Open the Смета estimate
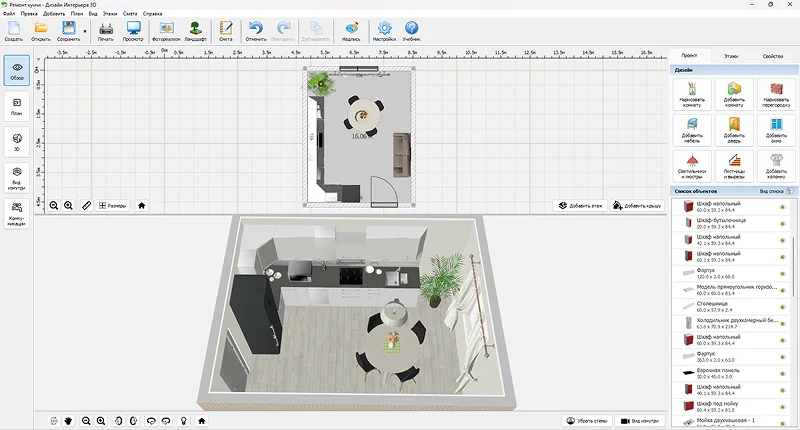The height and width of the screenshot is (430, 800). pyautogui.click(x=226, y=31)
